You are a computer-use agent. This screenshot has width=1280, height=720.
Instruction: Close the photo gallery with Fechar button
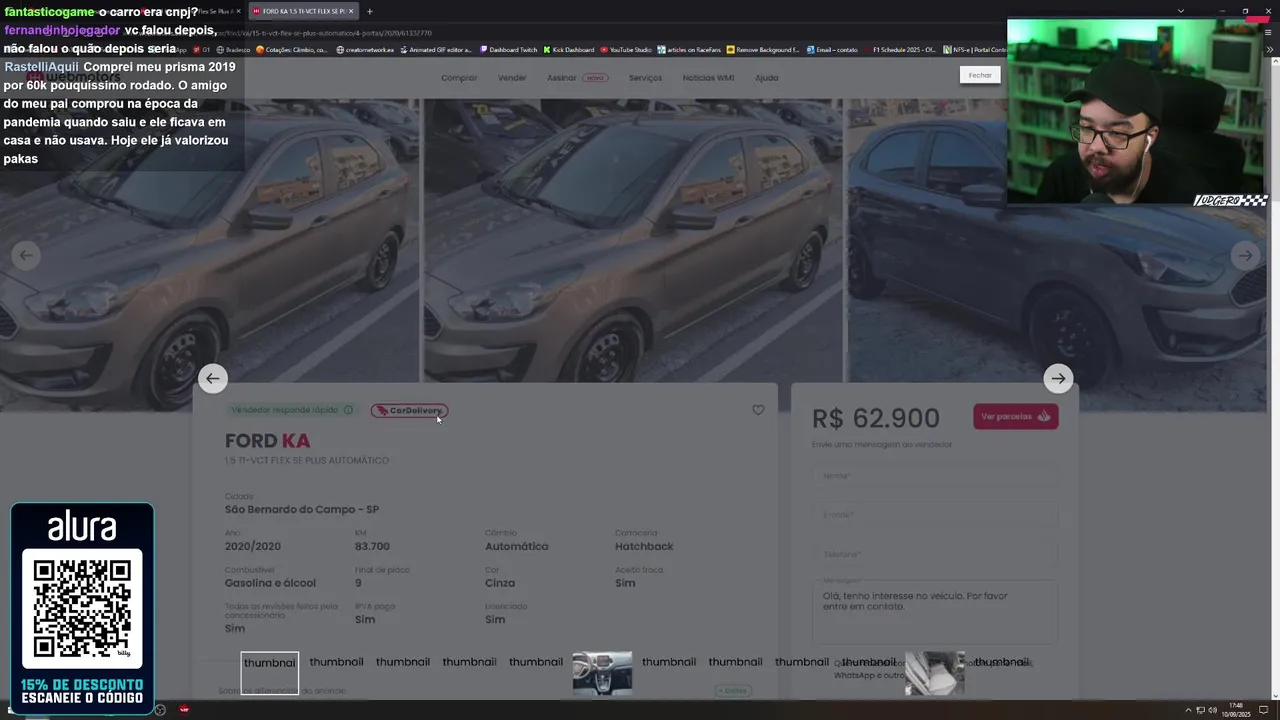click(x=980, y=75)
